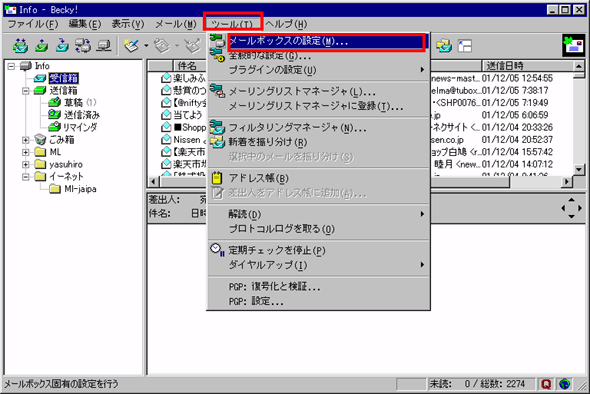This screenshot has height=394, width=590.
Task: Click the layout view icon in toolbar
Action: tap(465, 46)
